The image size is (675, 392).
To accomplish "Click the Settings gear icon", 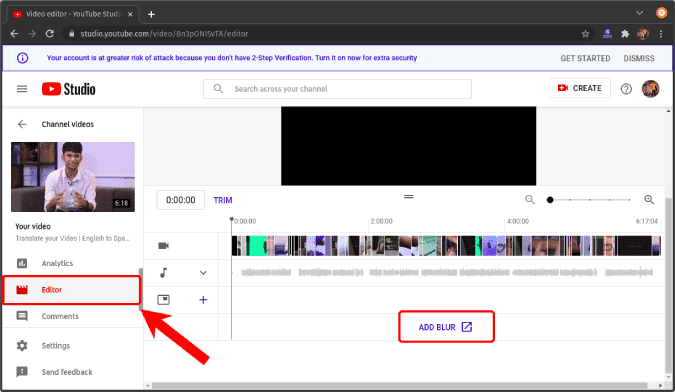I will coord(22,346).
